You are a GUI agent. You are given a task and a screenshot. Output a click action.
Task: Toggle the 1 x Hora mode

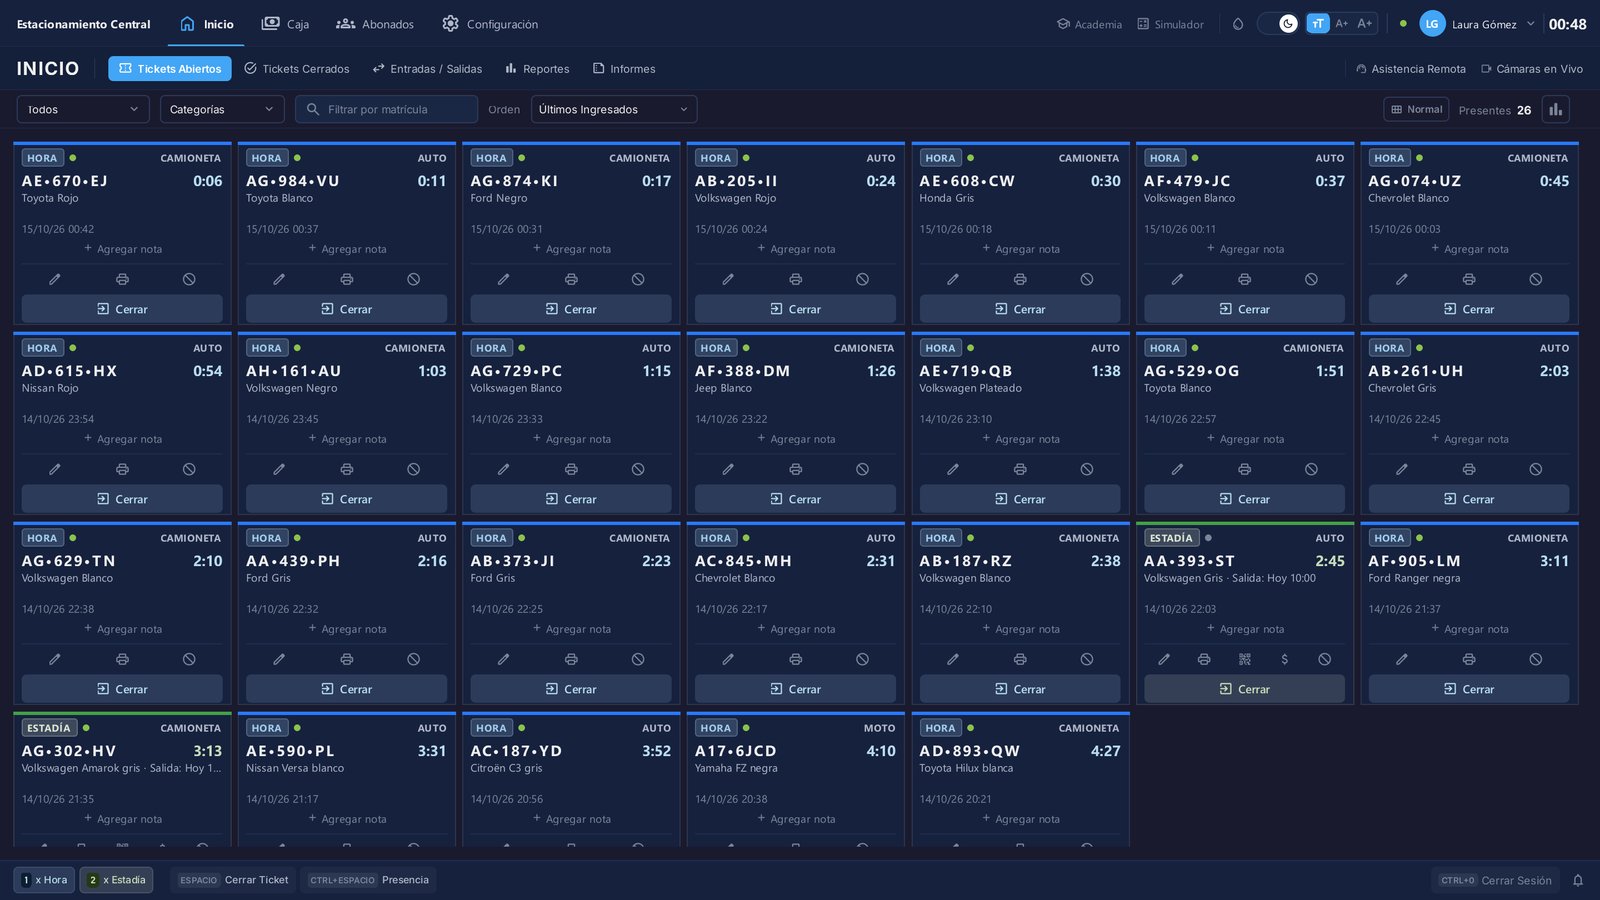pos(44,880)
